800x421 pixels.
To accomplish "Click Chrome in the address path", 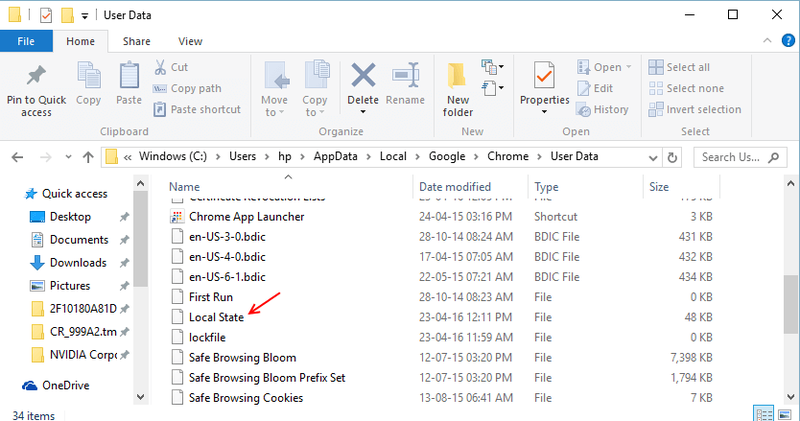I will point(508,156).
